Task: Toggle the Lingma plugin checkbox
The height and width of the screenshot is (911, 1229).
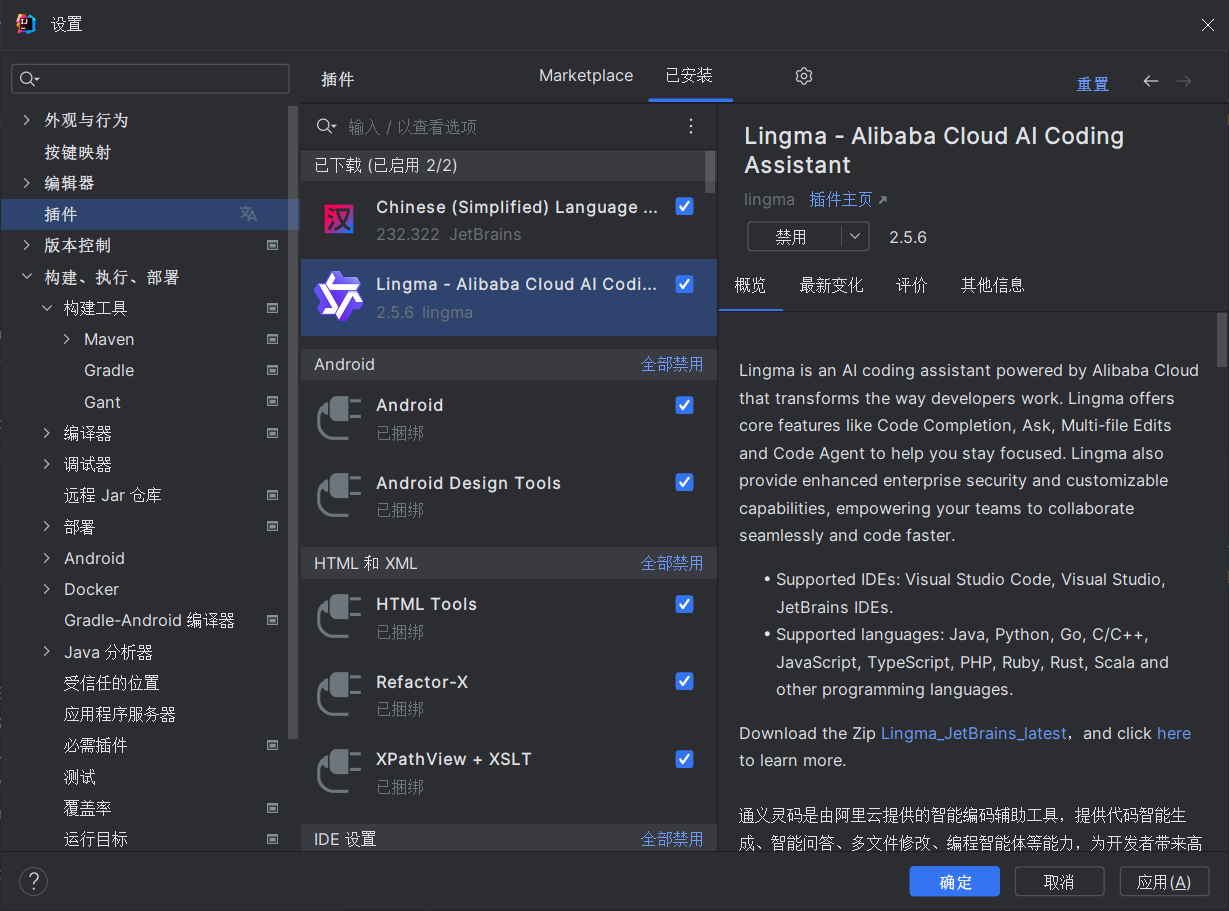Action: (x=684, y=284)
